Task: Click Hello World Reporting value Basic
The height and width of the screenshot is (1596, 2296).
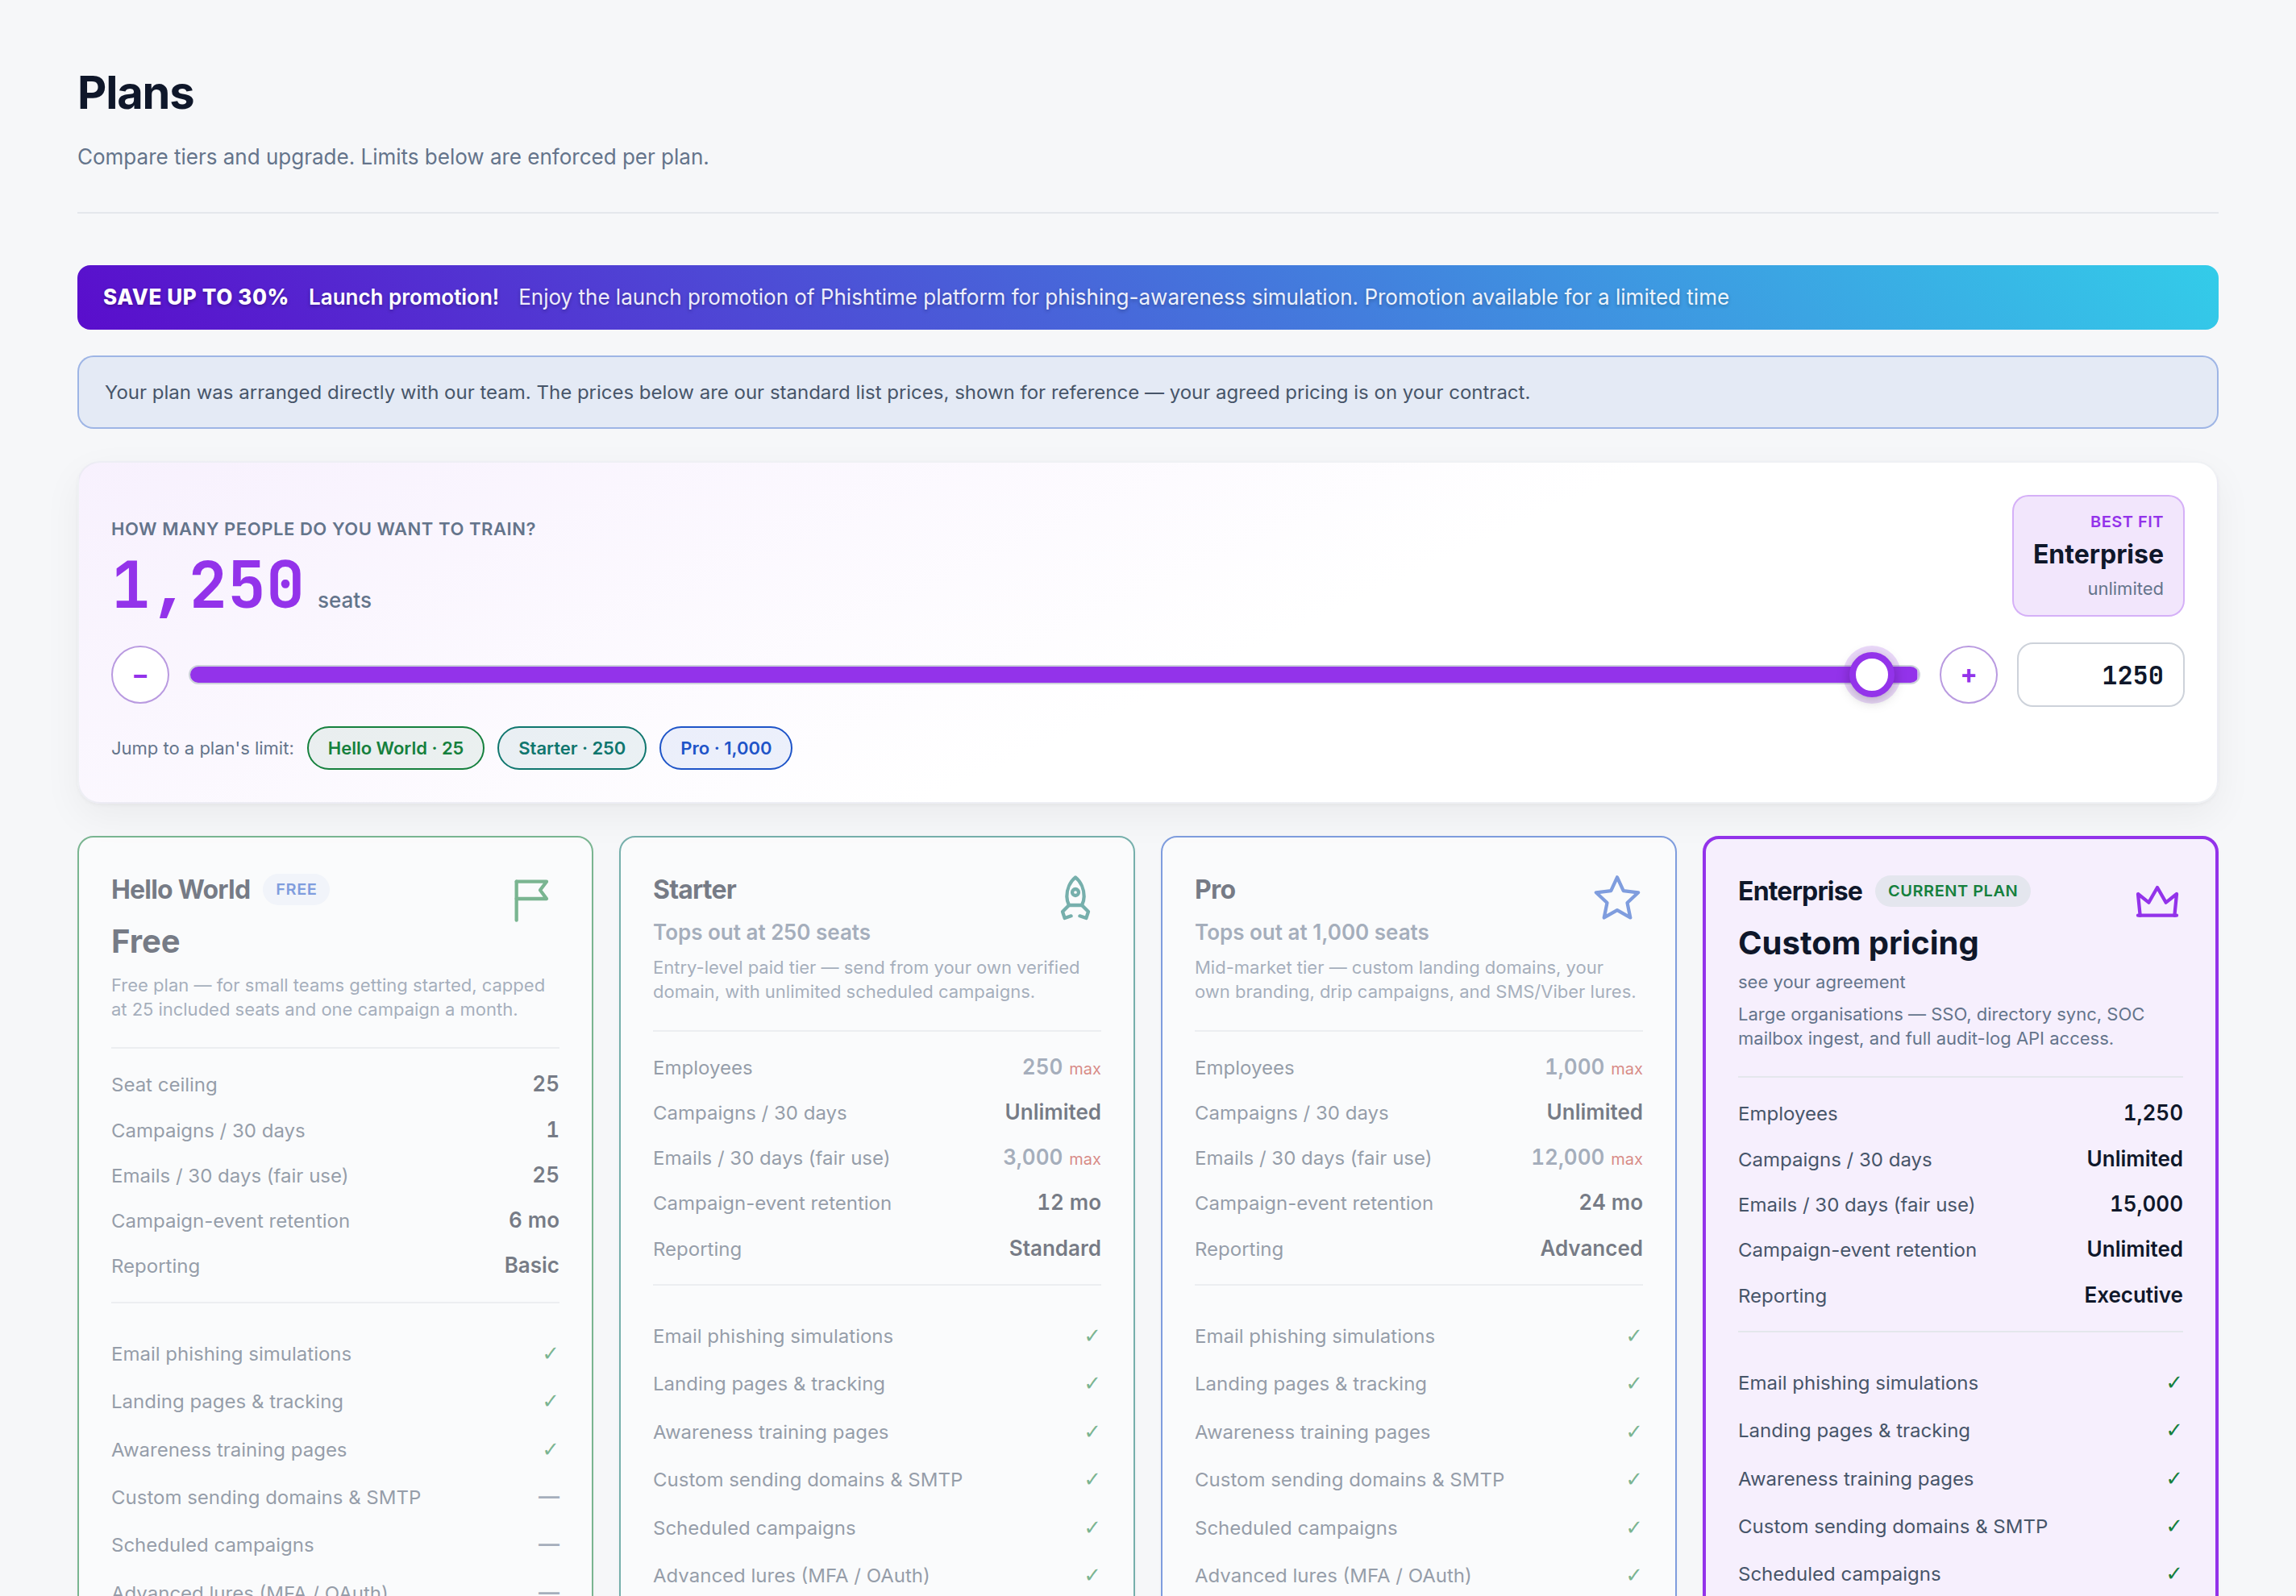Action: point(531,1265)
